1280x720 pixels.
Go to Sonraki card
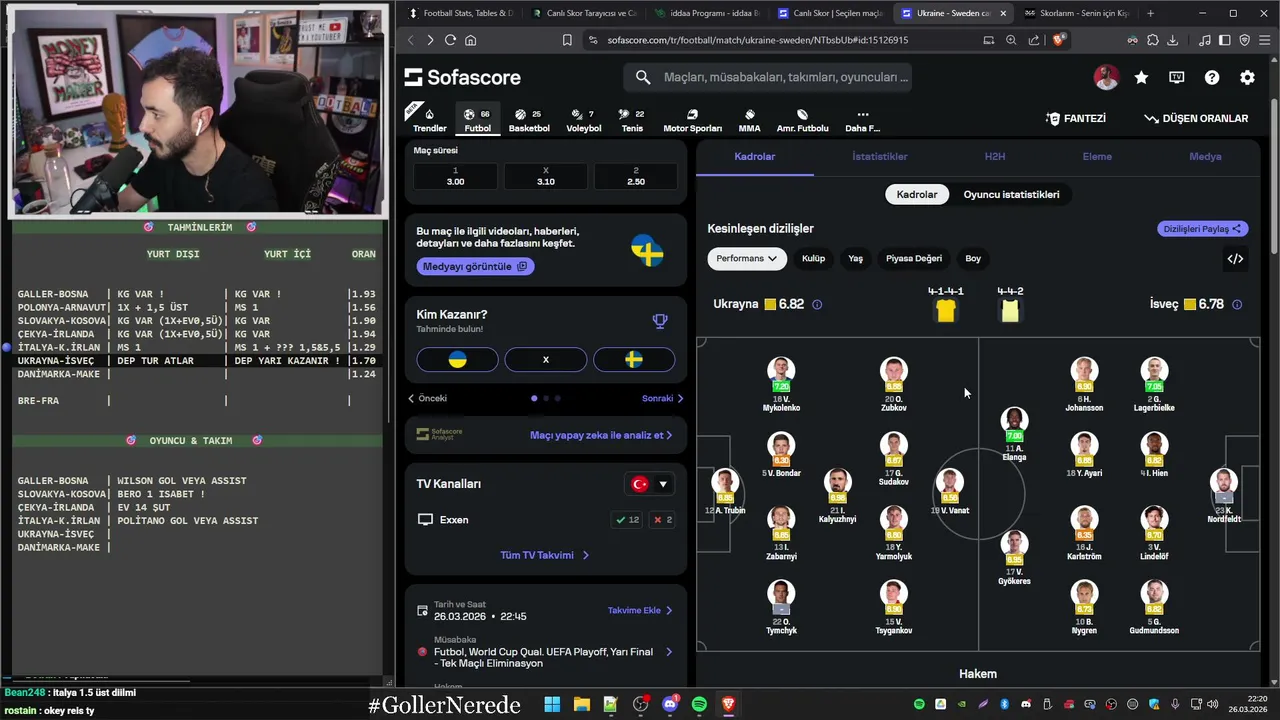(662, 398)
